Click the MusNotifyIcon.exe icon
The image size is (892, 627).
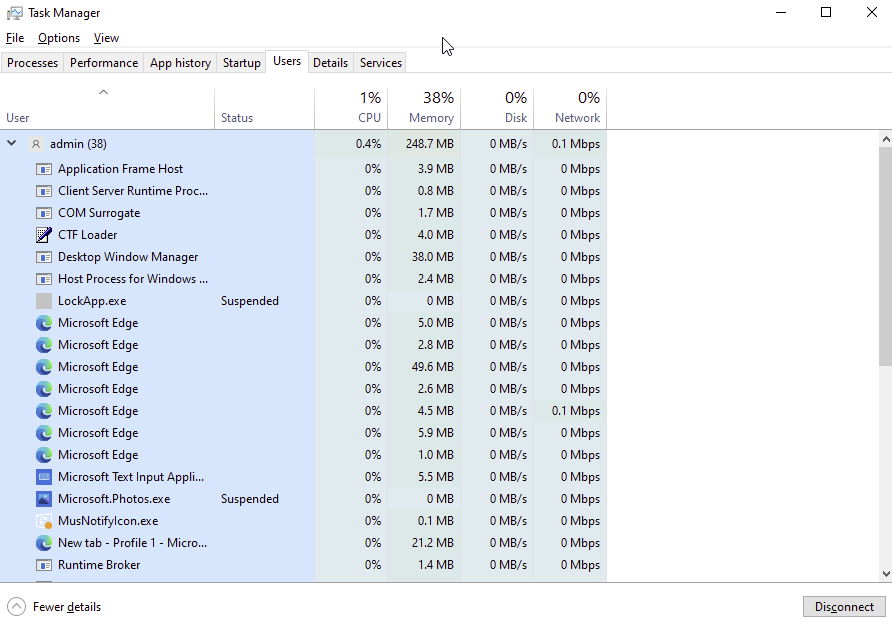[44, 521]
